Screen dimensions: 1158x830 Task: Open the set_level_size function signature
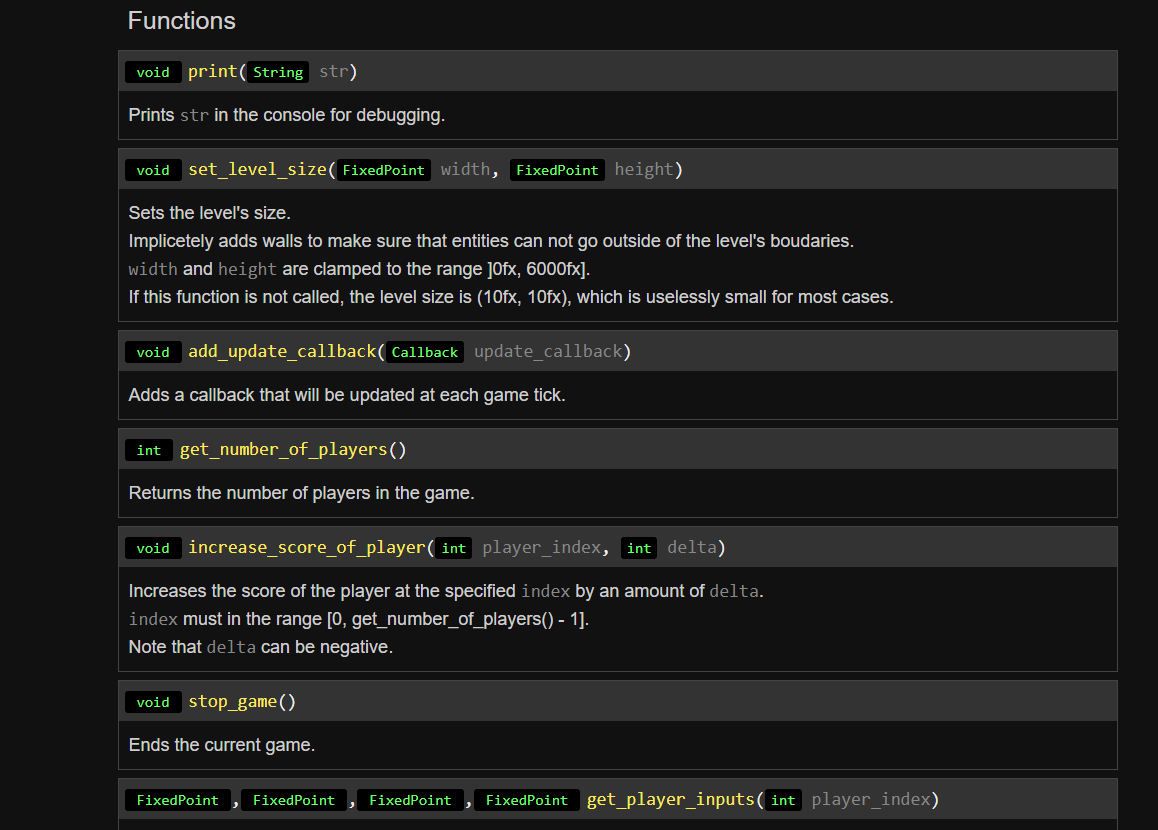[x=257, y=170]
